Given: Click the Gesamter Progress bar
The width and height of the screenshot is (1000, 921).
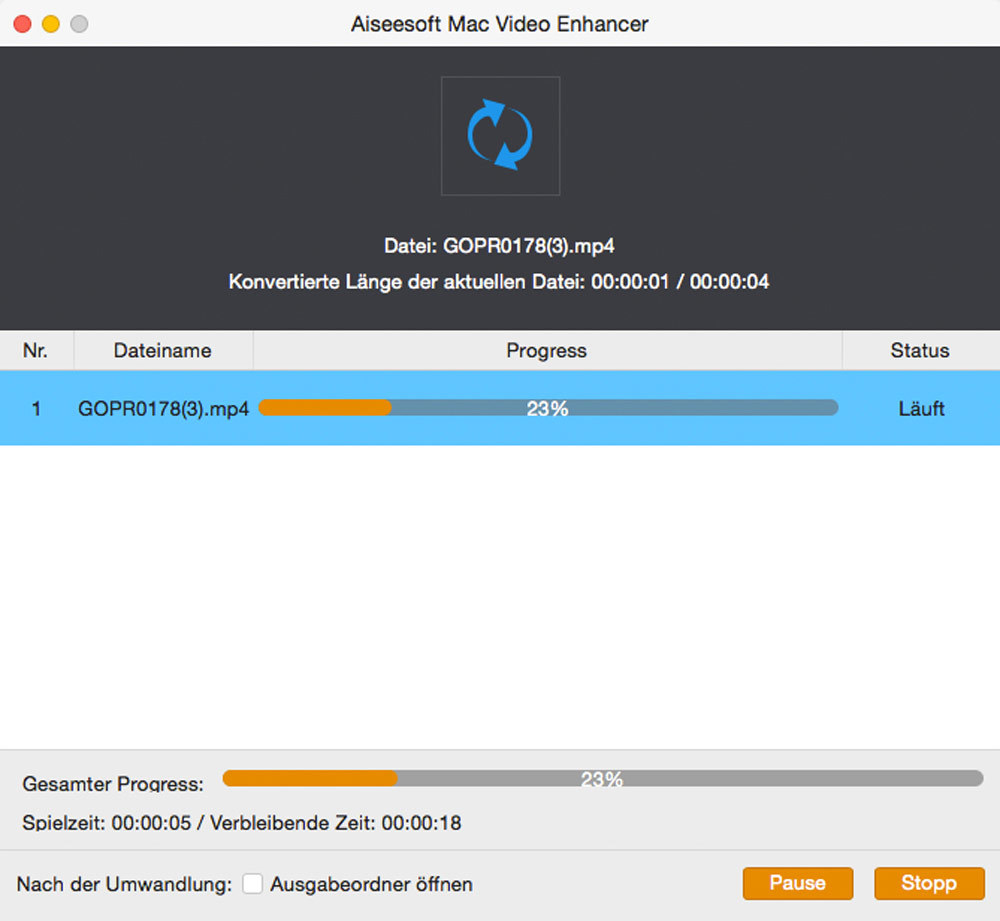Looking at the screenshot, I should [603, 778].
